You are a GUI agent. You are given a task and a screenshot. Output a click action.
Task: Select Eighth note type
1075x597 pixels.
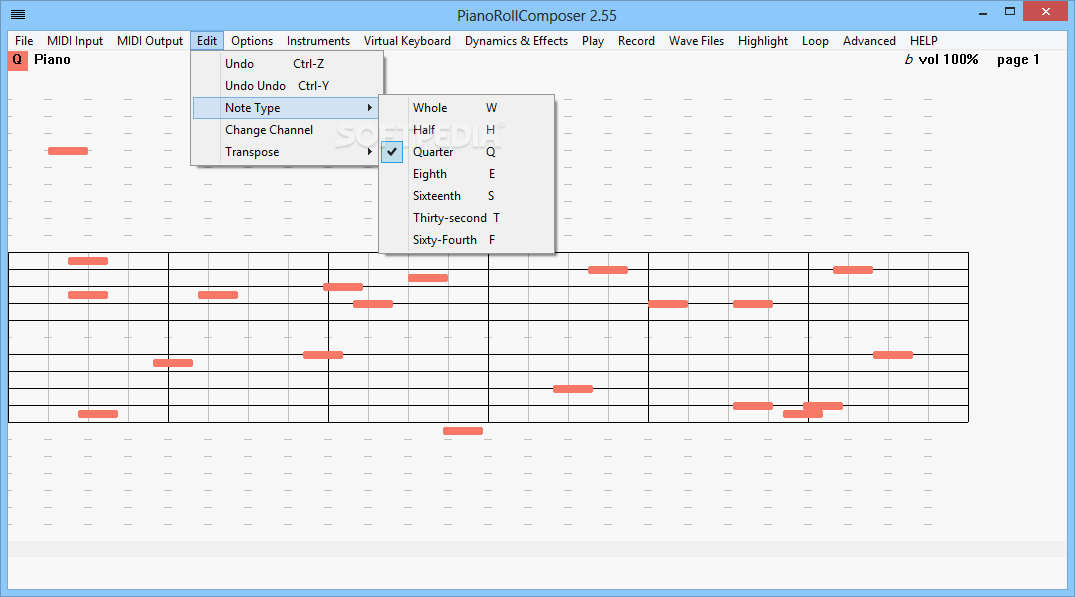click(466, 173)
